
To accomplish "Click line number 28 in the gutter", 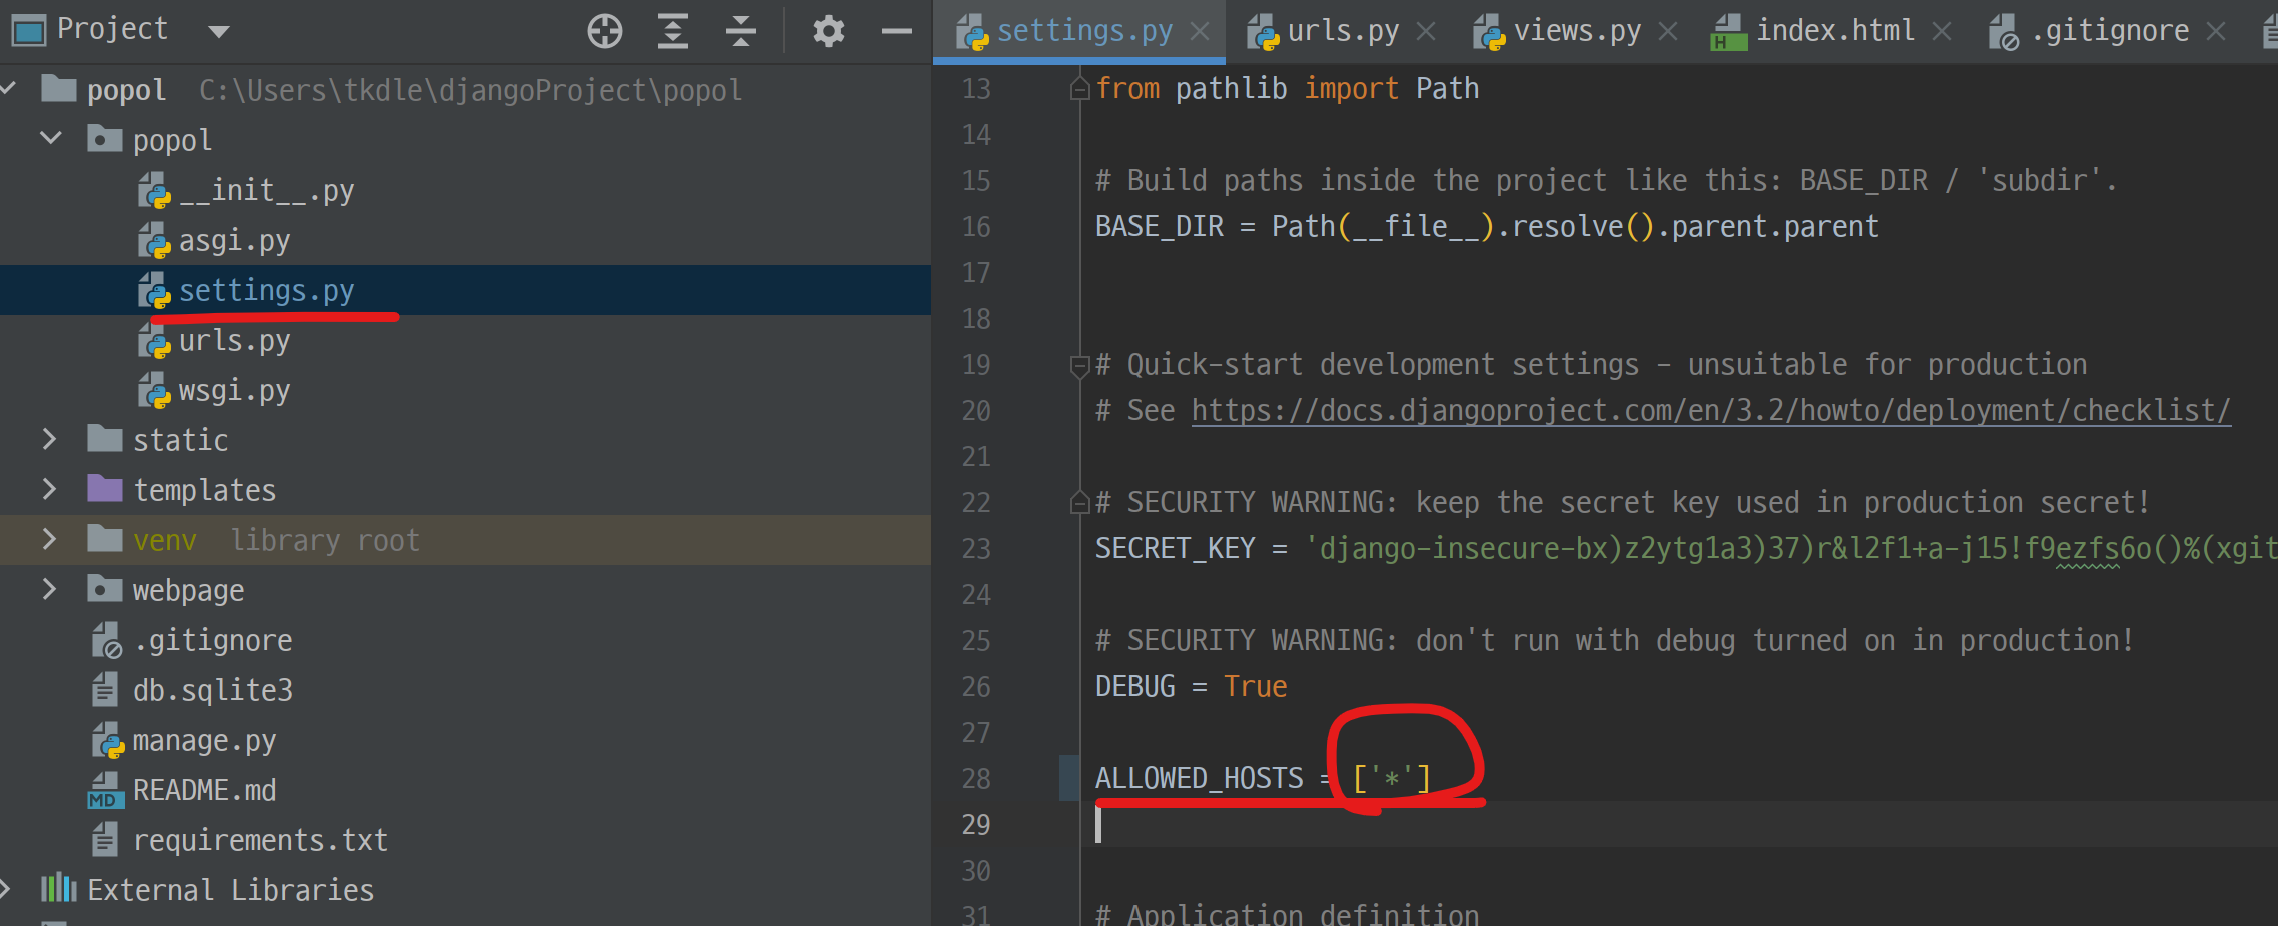I will [x=976, y=779].
